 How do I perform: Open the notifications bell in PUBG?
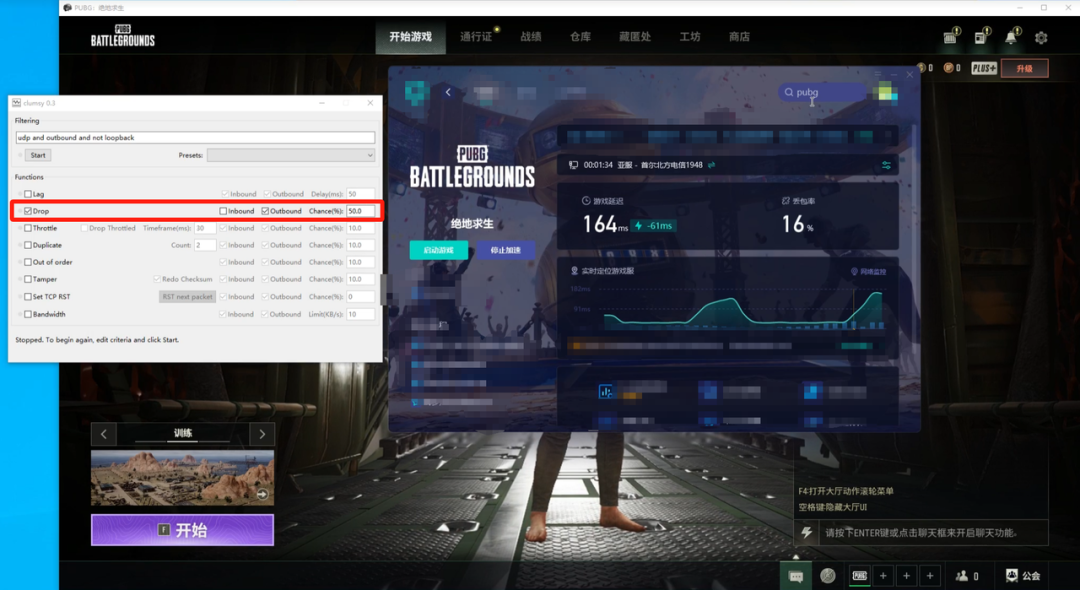(1010, 37)
